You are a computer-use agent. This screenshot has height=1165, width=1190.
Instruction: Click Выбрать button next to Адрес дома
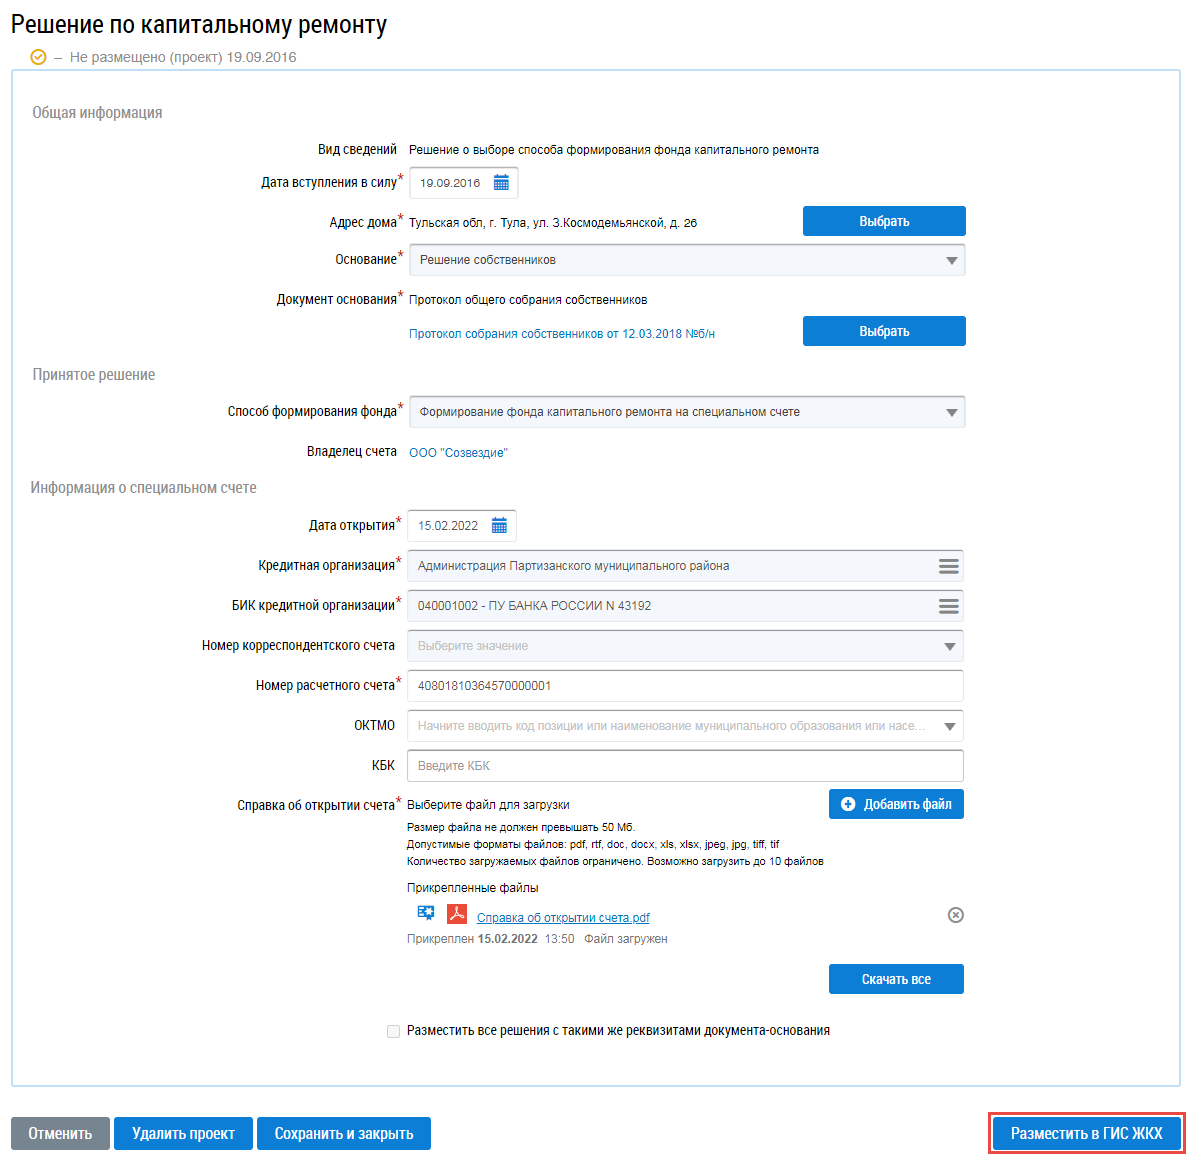(884, 222)
